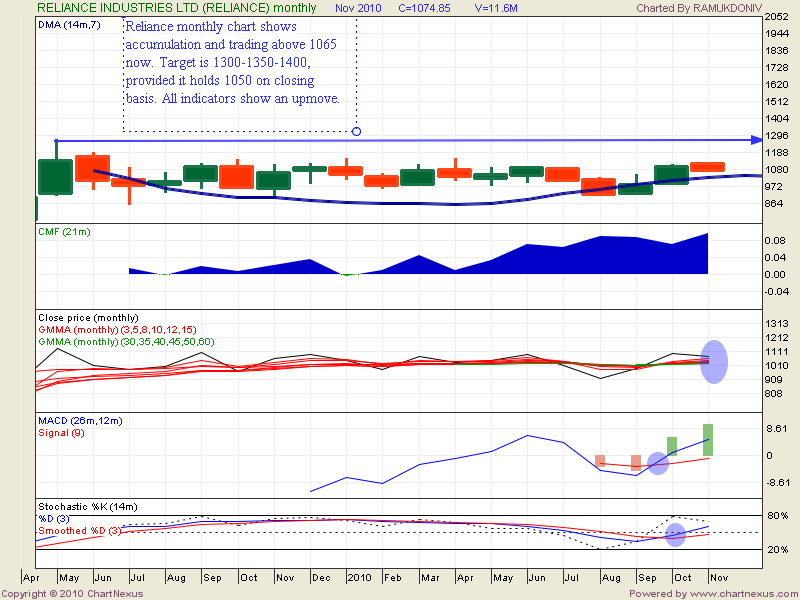Click the V=11.6M volume value
The width and height of the screenshot is (800, 600).
pos(496,8)
